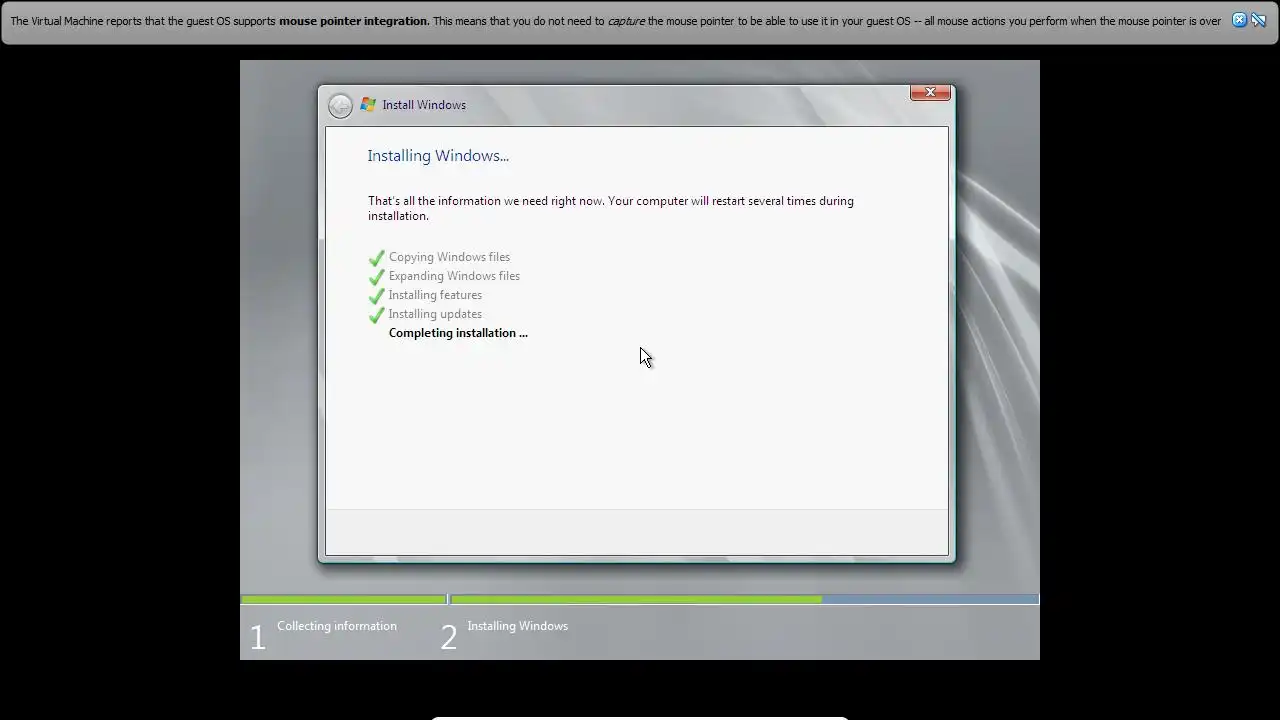This screenshot has width=1280, height=720.
Task: Click checkmark beside Copying Windows files
Action: (376, 258)
